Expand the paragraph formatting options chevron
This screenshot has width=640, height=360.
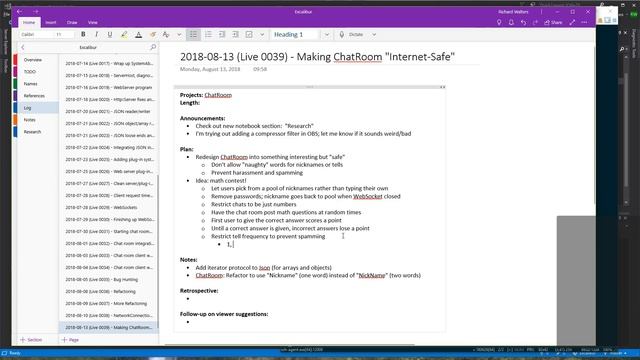pos(262,34)
